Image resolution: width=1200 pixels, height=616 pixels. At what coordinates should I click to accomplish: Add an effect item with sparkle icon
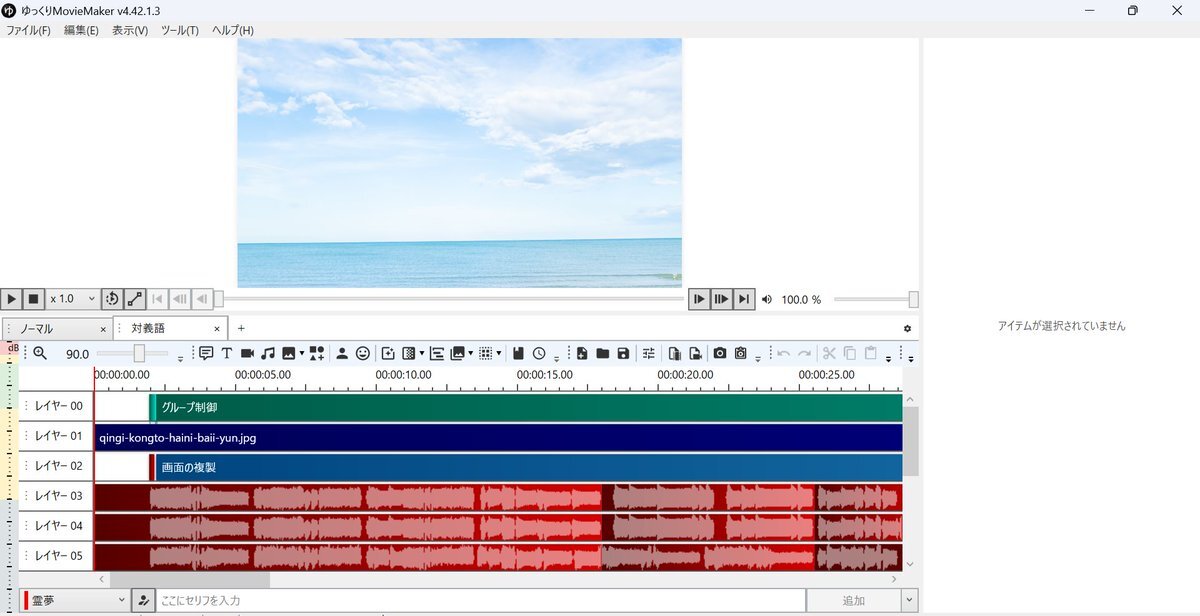click(x=388, y=353)
